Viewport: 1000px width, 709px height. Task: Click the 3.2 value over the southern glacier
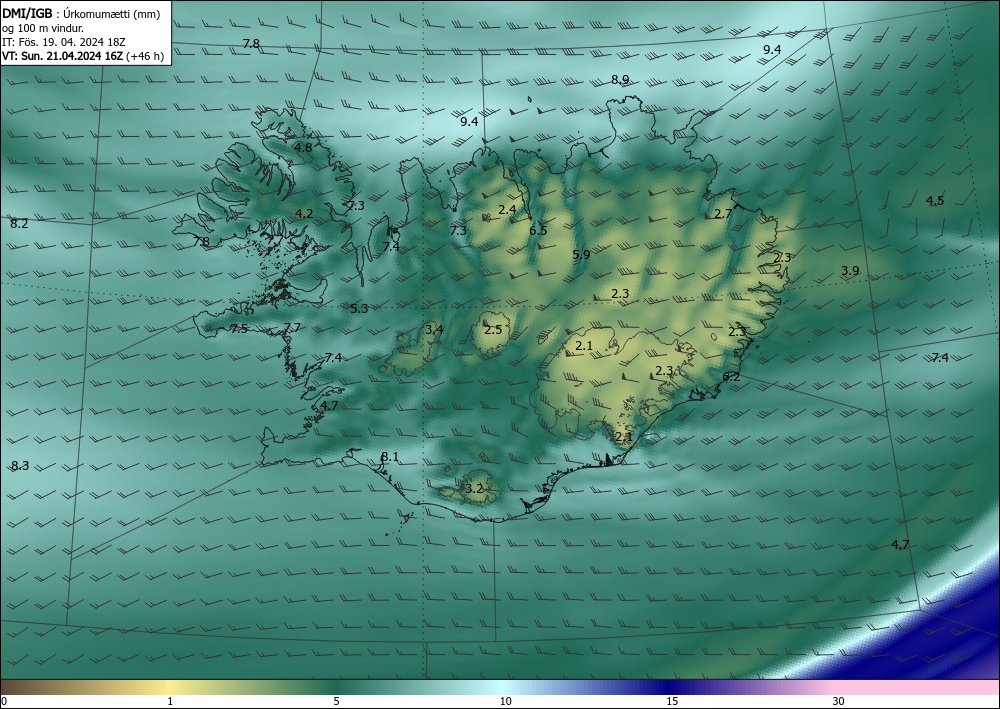tap(474, 489)
